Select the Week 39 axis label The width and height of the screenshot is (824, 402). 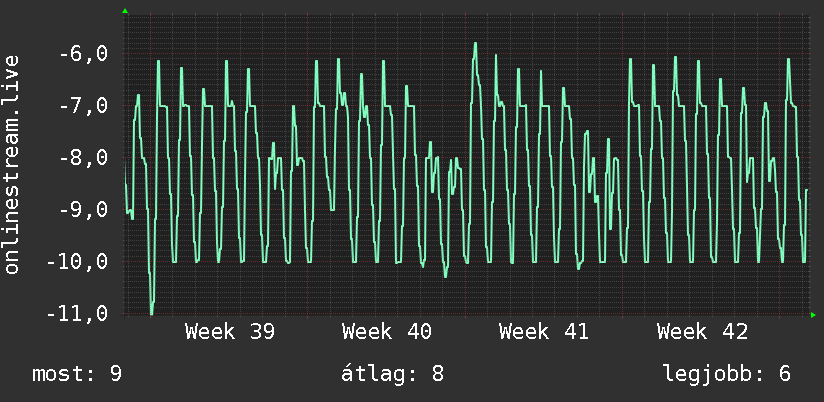[230, 332]
